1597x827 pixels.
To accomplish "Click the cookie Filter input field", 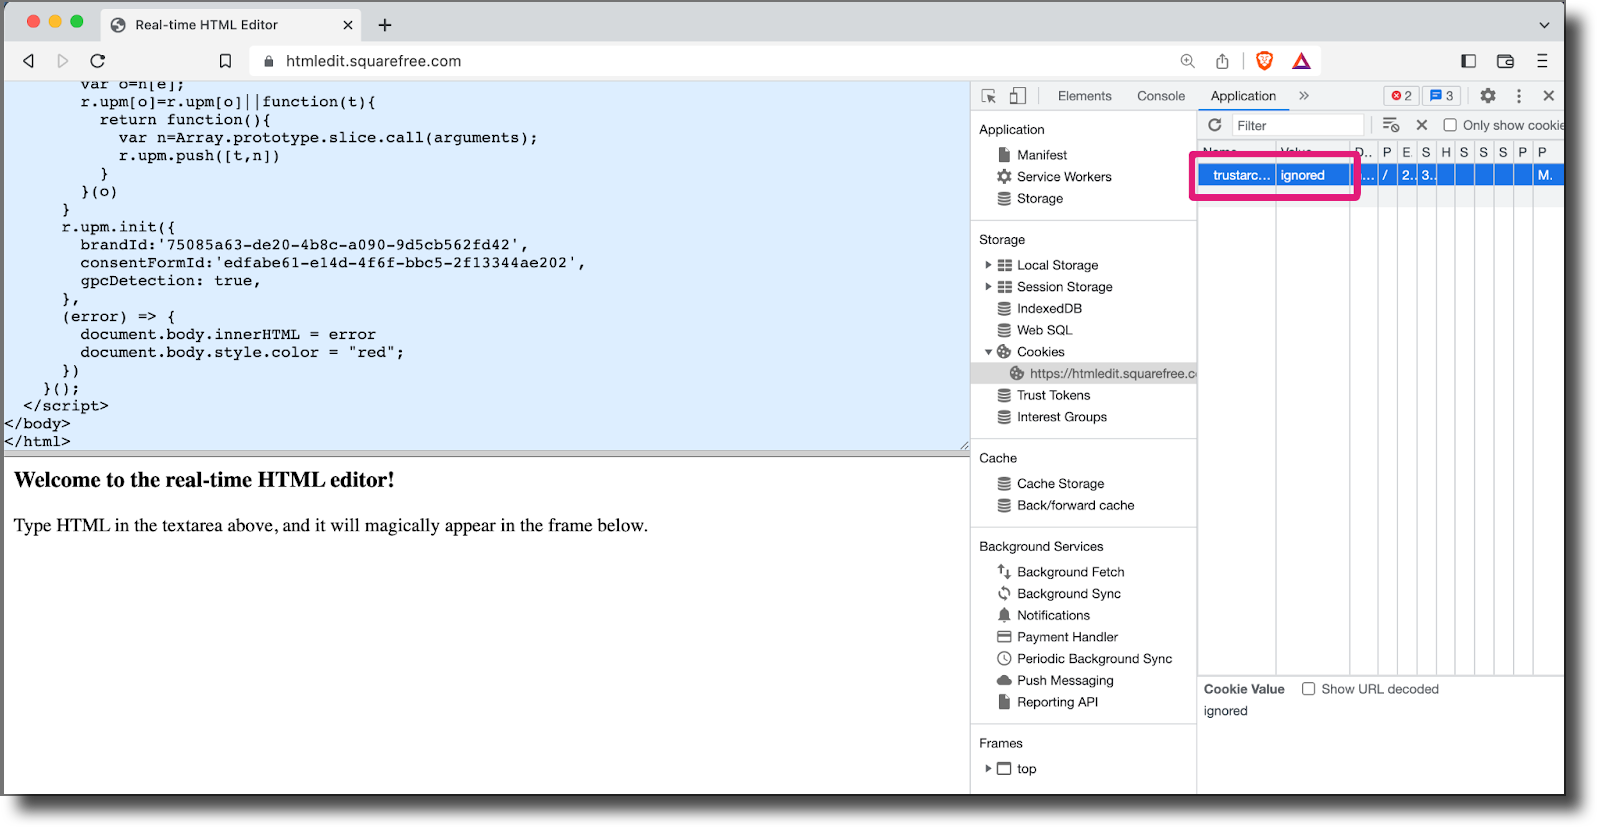I will click(1296, 125).
